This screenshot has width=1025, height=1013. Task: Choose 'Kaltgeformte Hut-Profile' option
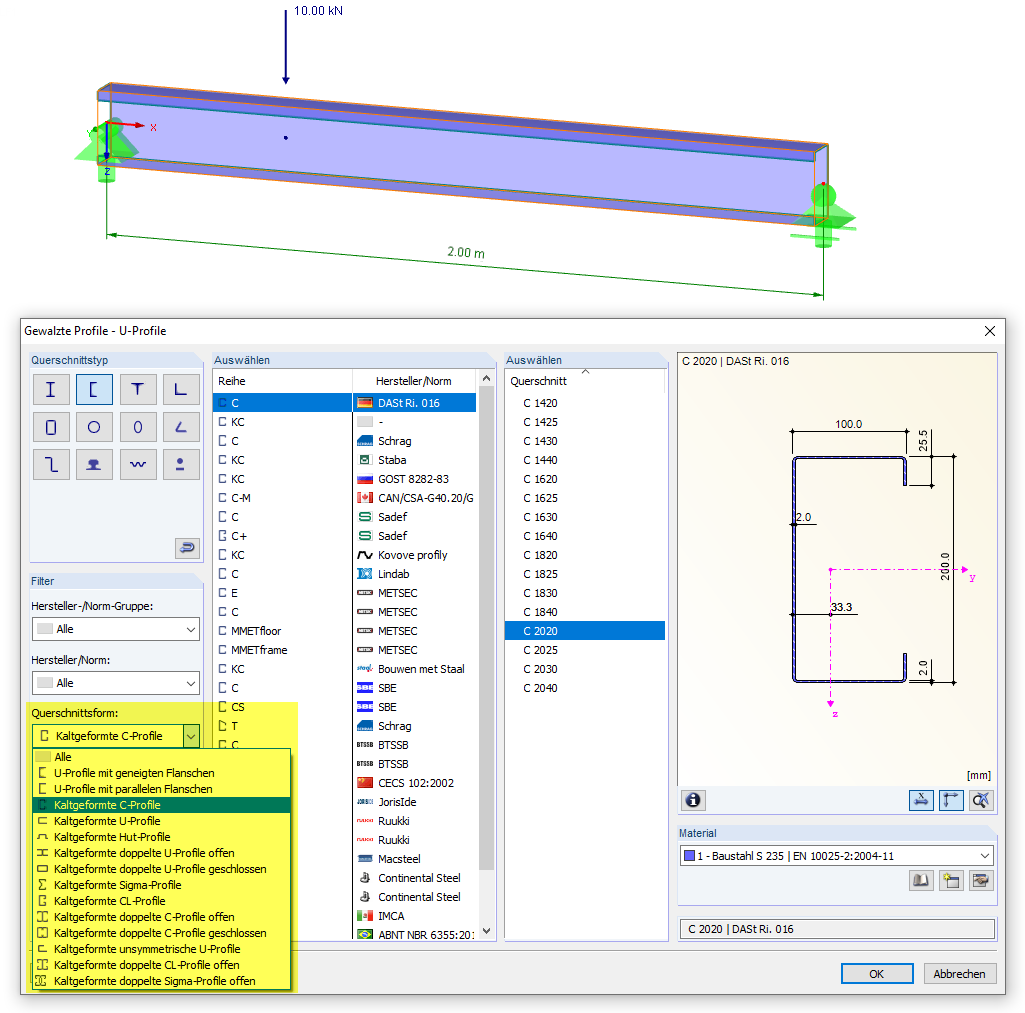click(161, 837)
